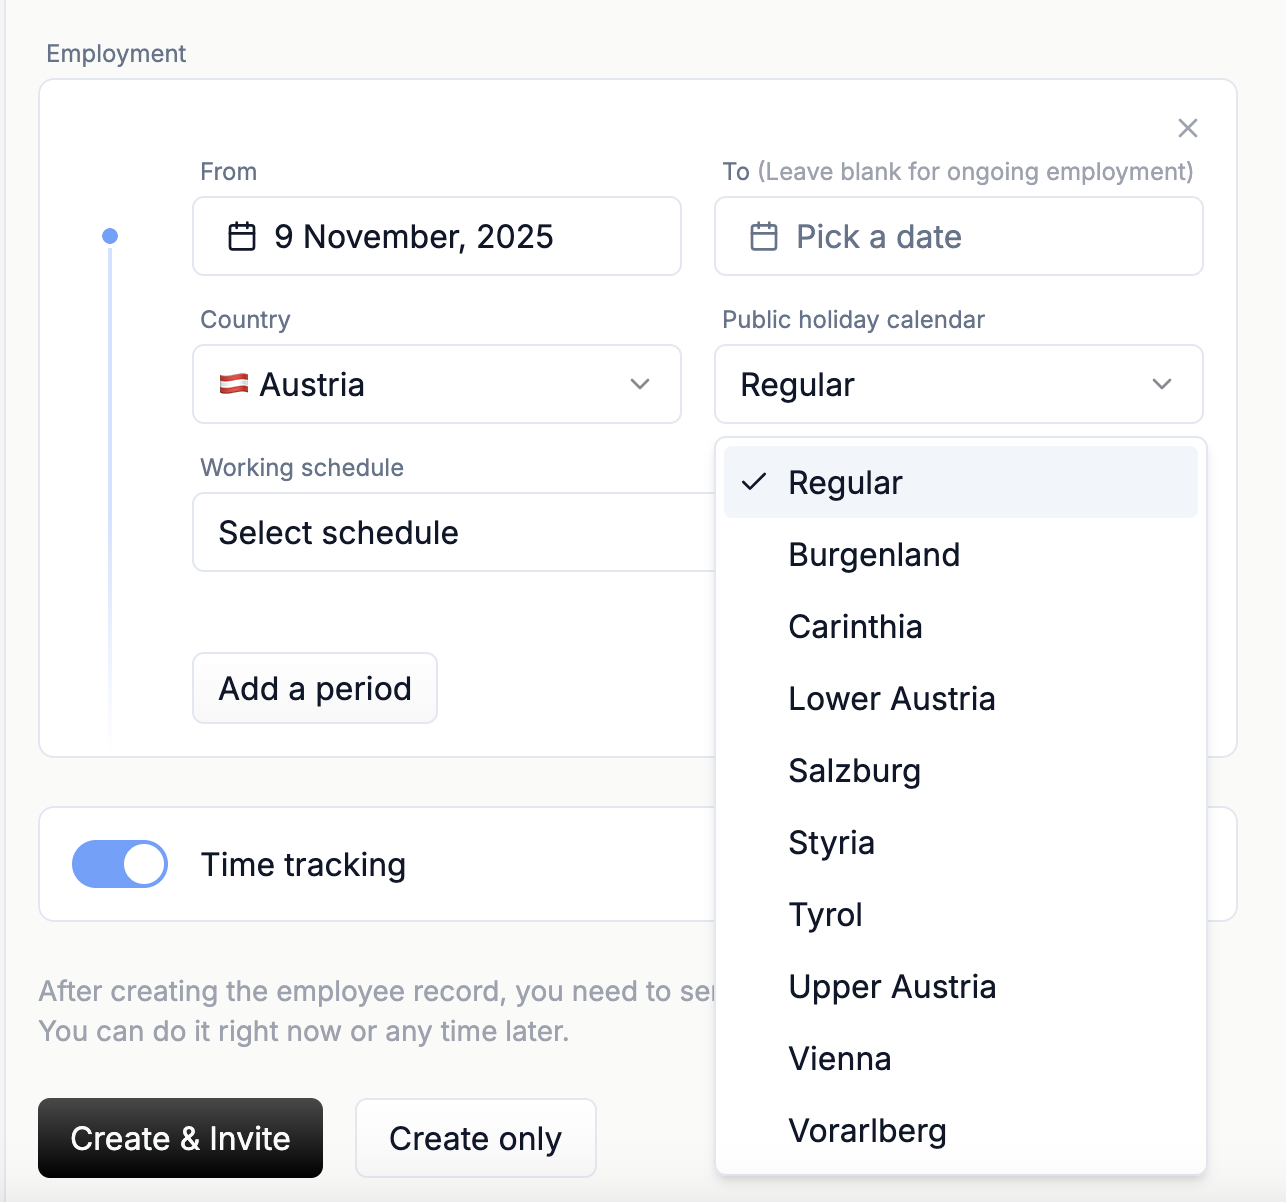Open the To date picker field
1286x1202 pixels.
point(958,237)
